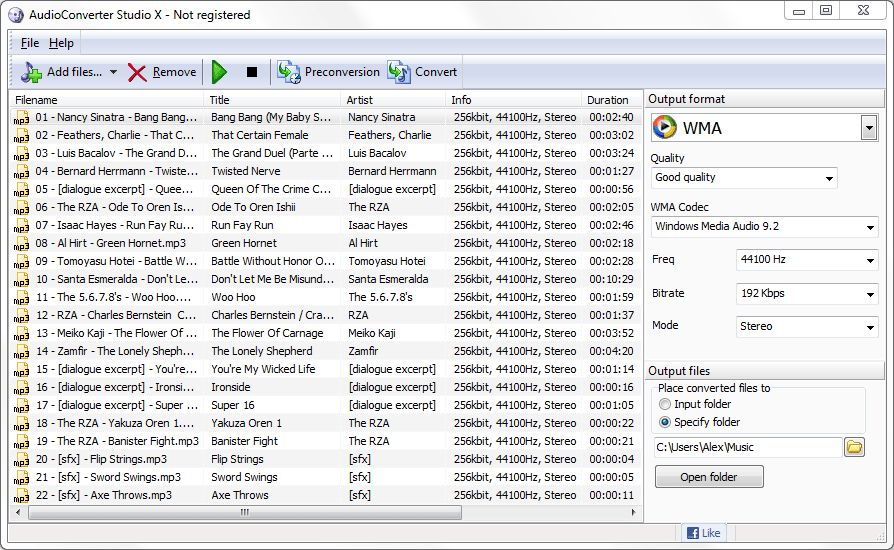
Task: Open the File menu
Action: click(29, 43)
